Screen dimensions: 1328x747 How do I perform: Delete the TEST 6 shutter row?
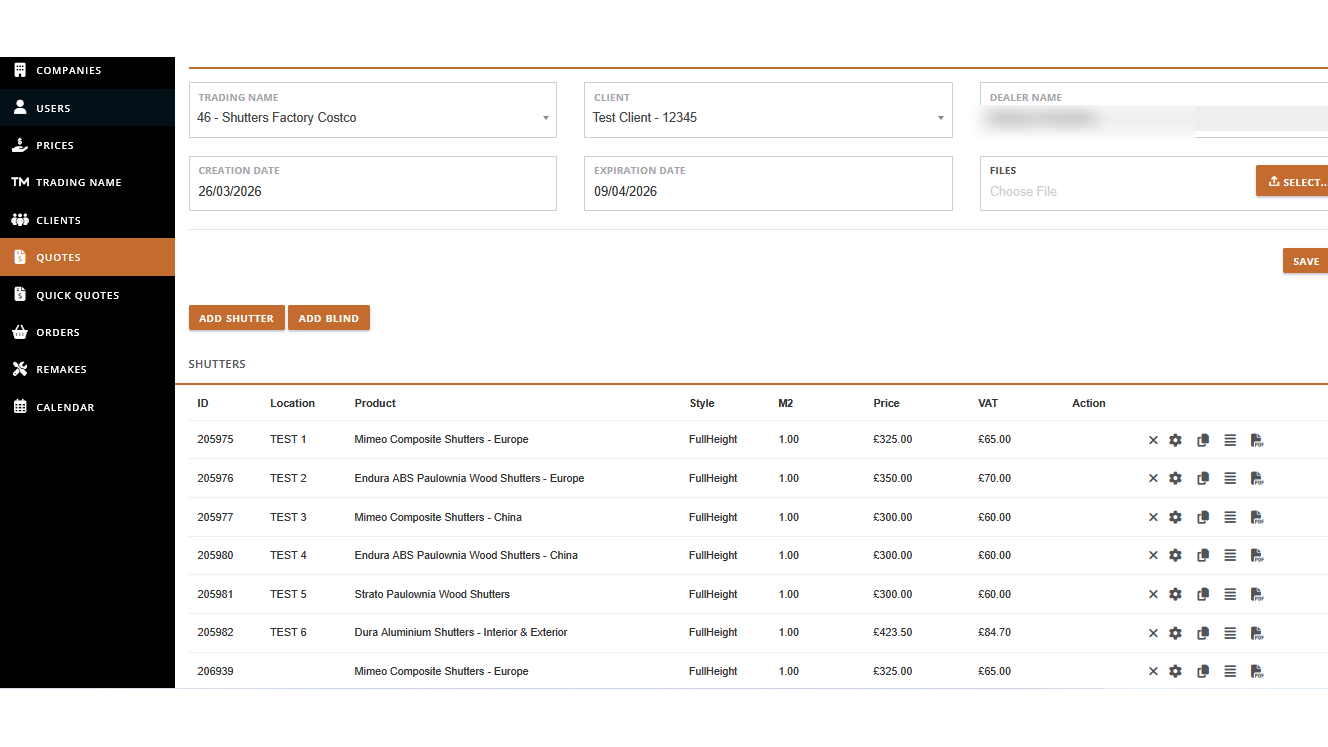tap(1153, 633)
